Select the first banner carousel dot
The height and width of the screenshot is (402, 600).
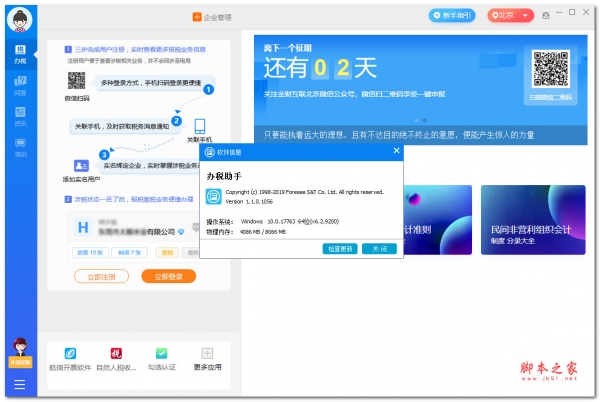(x=417, y=120)
